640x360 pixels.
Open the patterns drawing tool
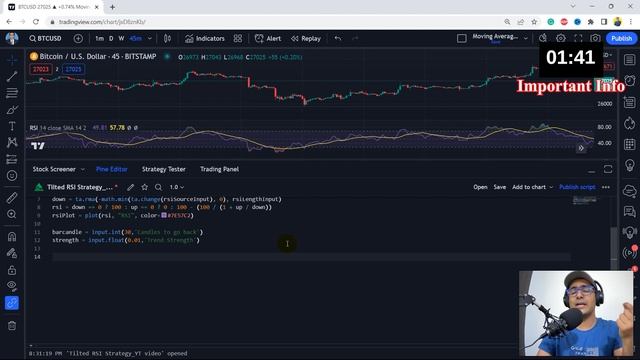tap(12, 142)
